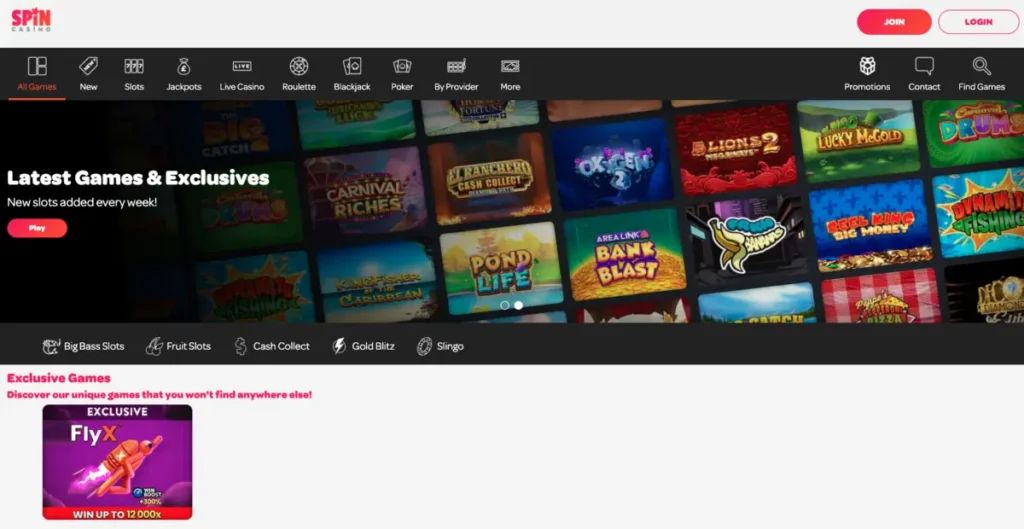Open the 5 Lions 2 game tile
1024x529 pixels.
(736, 150)
